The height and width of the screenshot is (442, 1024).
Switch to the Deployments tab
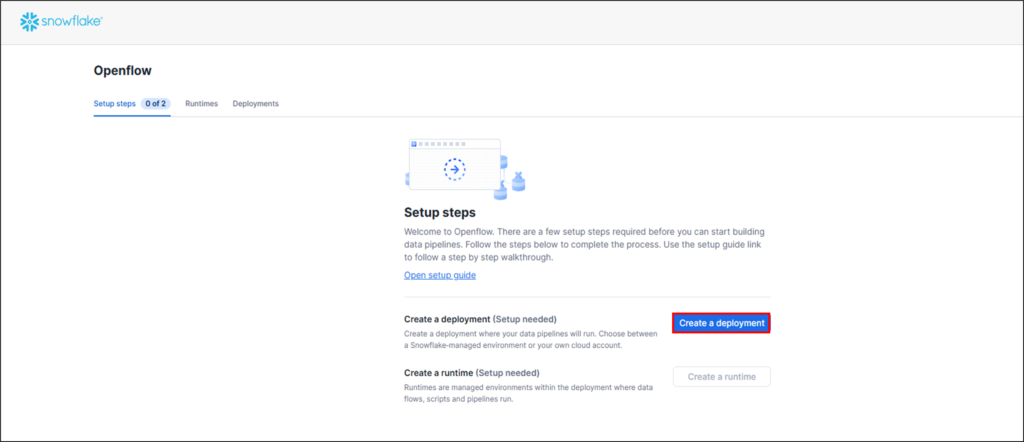(x=255, y=104)
